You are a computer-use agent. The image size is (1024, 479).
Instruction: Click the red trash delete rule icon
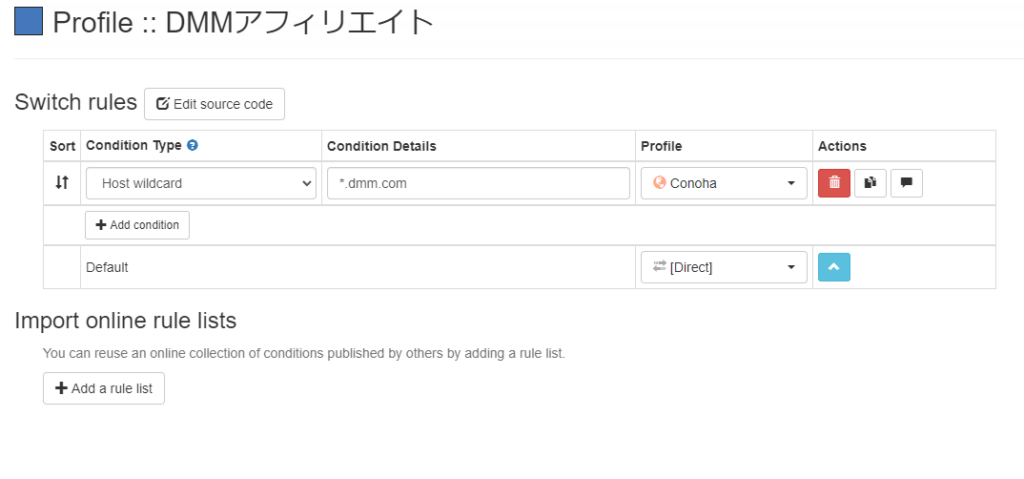pyautogui.click(x=834, y=183)
